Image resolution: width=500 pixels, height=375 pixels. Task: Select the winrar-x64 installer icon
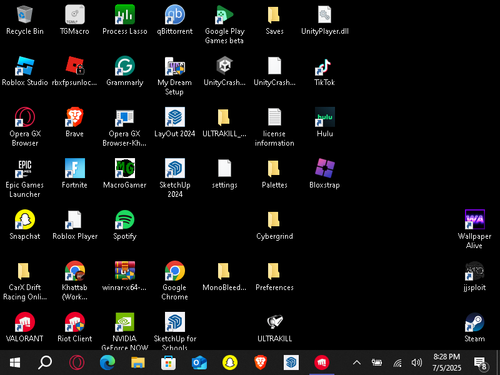pyautogui.click(x=125, y=271)
